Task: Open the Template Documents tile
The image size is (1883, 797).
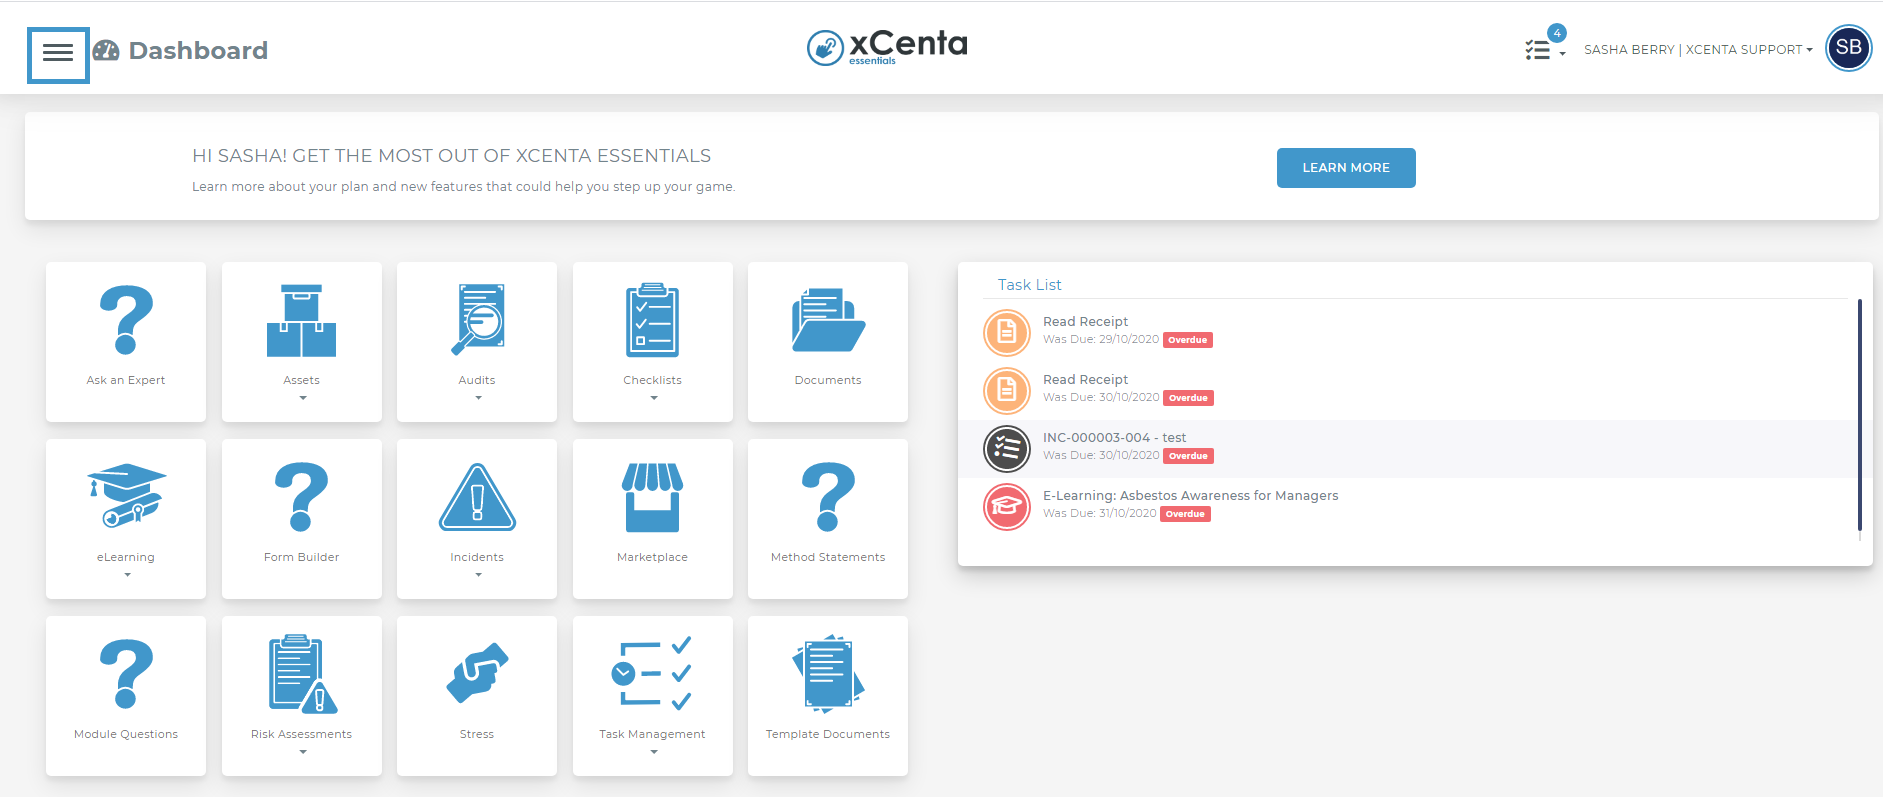Action: tap(828, 696)
